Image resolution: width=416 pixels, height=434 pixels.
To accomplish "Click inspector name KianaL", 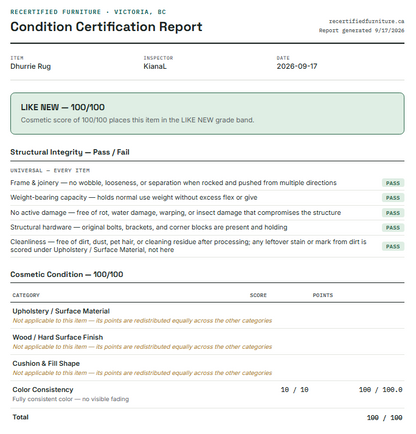I will click(155, 66).
